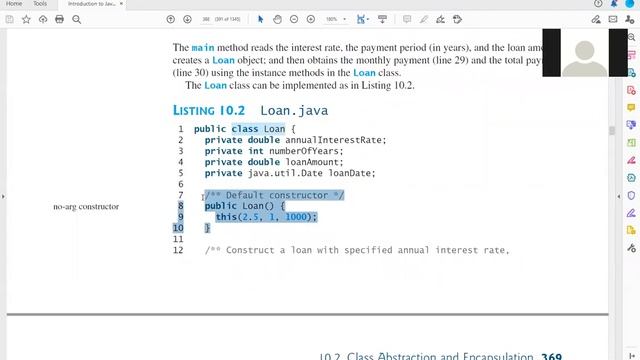Click the scrolling mode toolbar icon
The height and width of the screenshot is (360, 640).
pyautogui.click(x=382, y=19)
